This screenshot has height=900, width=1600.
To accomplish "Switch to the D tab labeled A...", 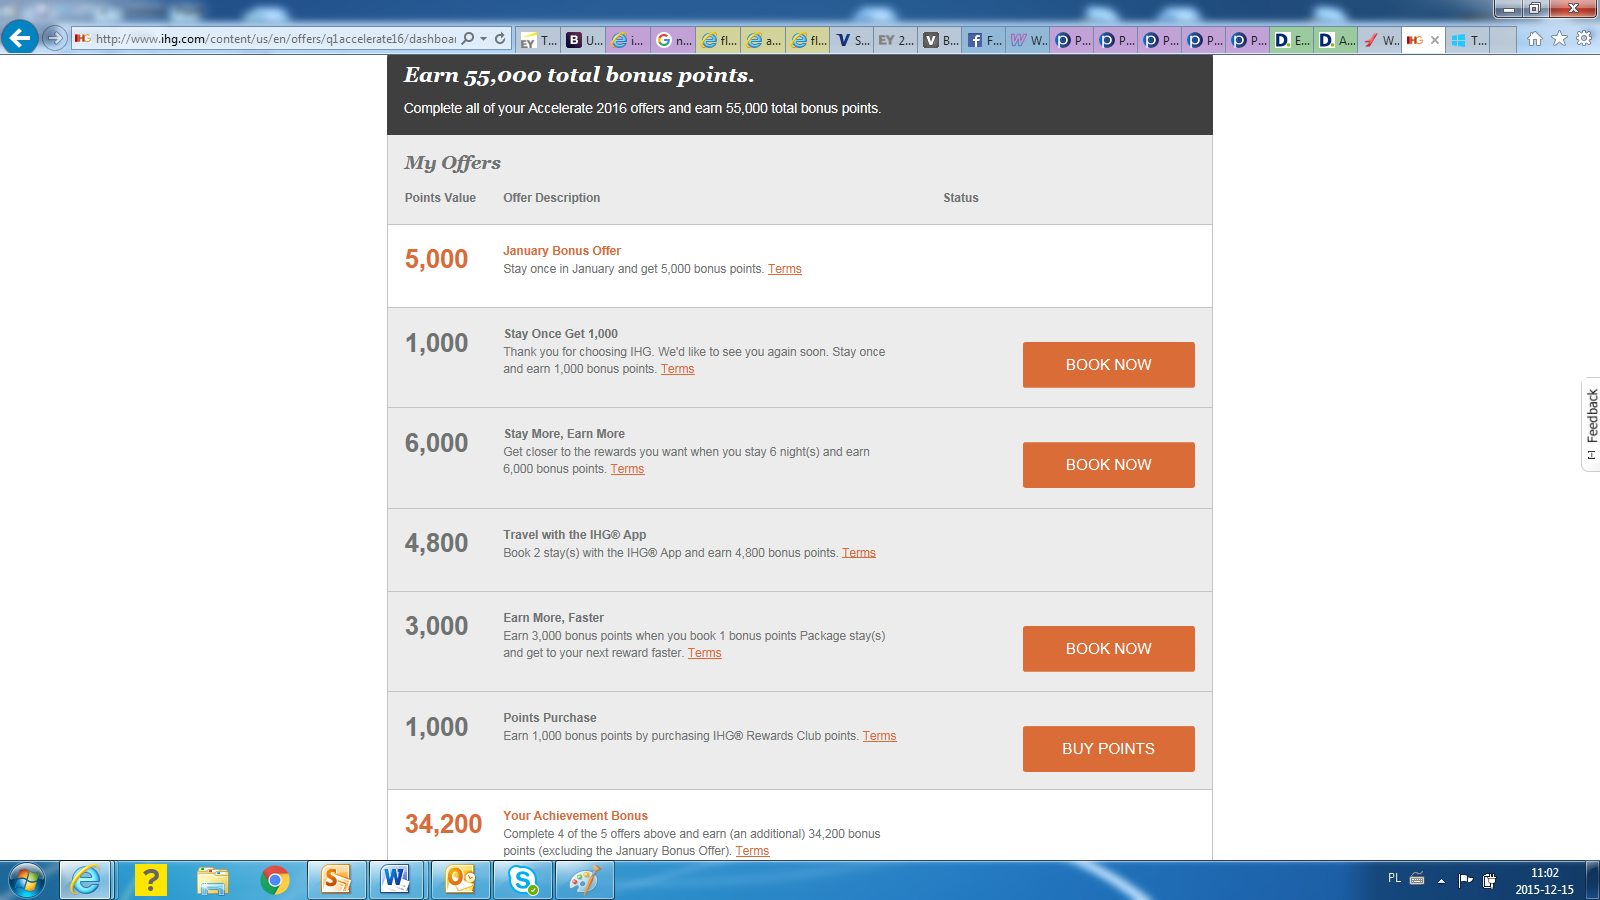I will point(1336,40).
